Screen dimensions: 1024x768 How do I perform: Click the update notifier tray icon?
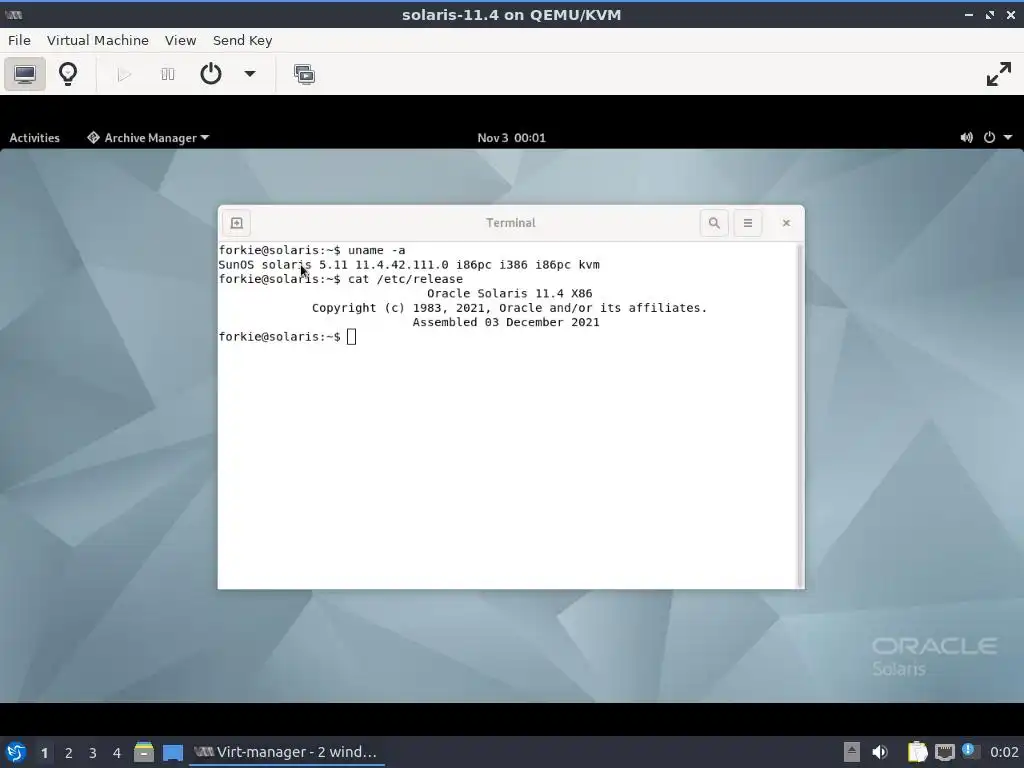coord(968,751)
